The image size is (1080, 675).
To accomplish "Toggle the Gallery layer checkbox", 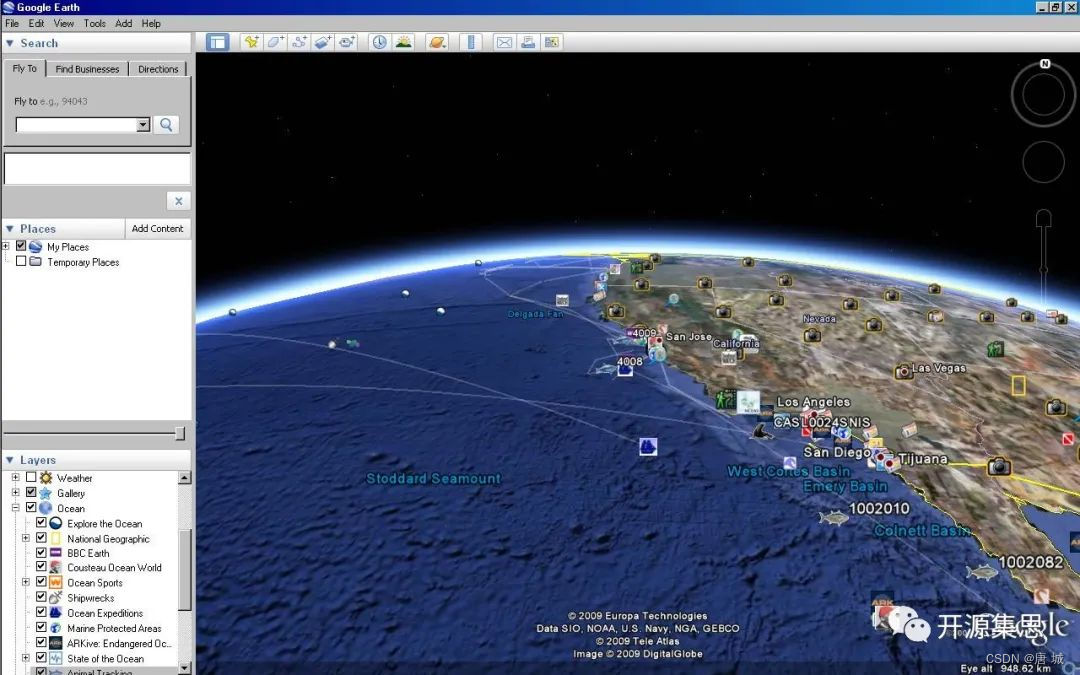I will tap(31, 492).
